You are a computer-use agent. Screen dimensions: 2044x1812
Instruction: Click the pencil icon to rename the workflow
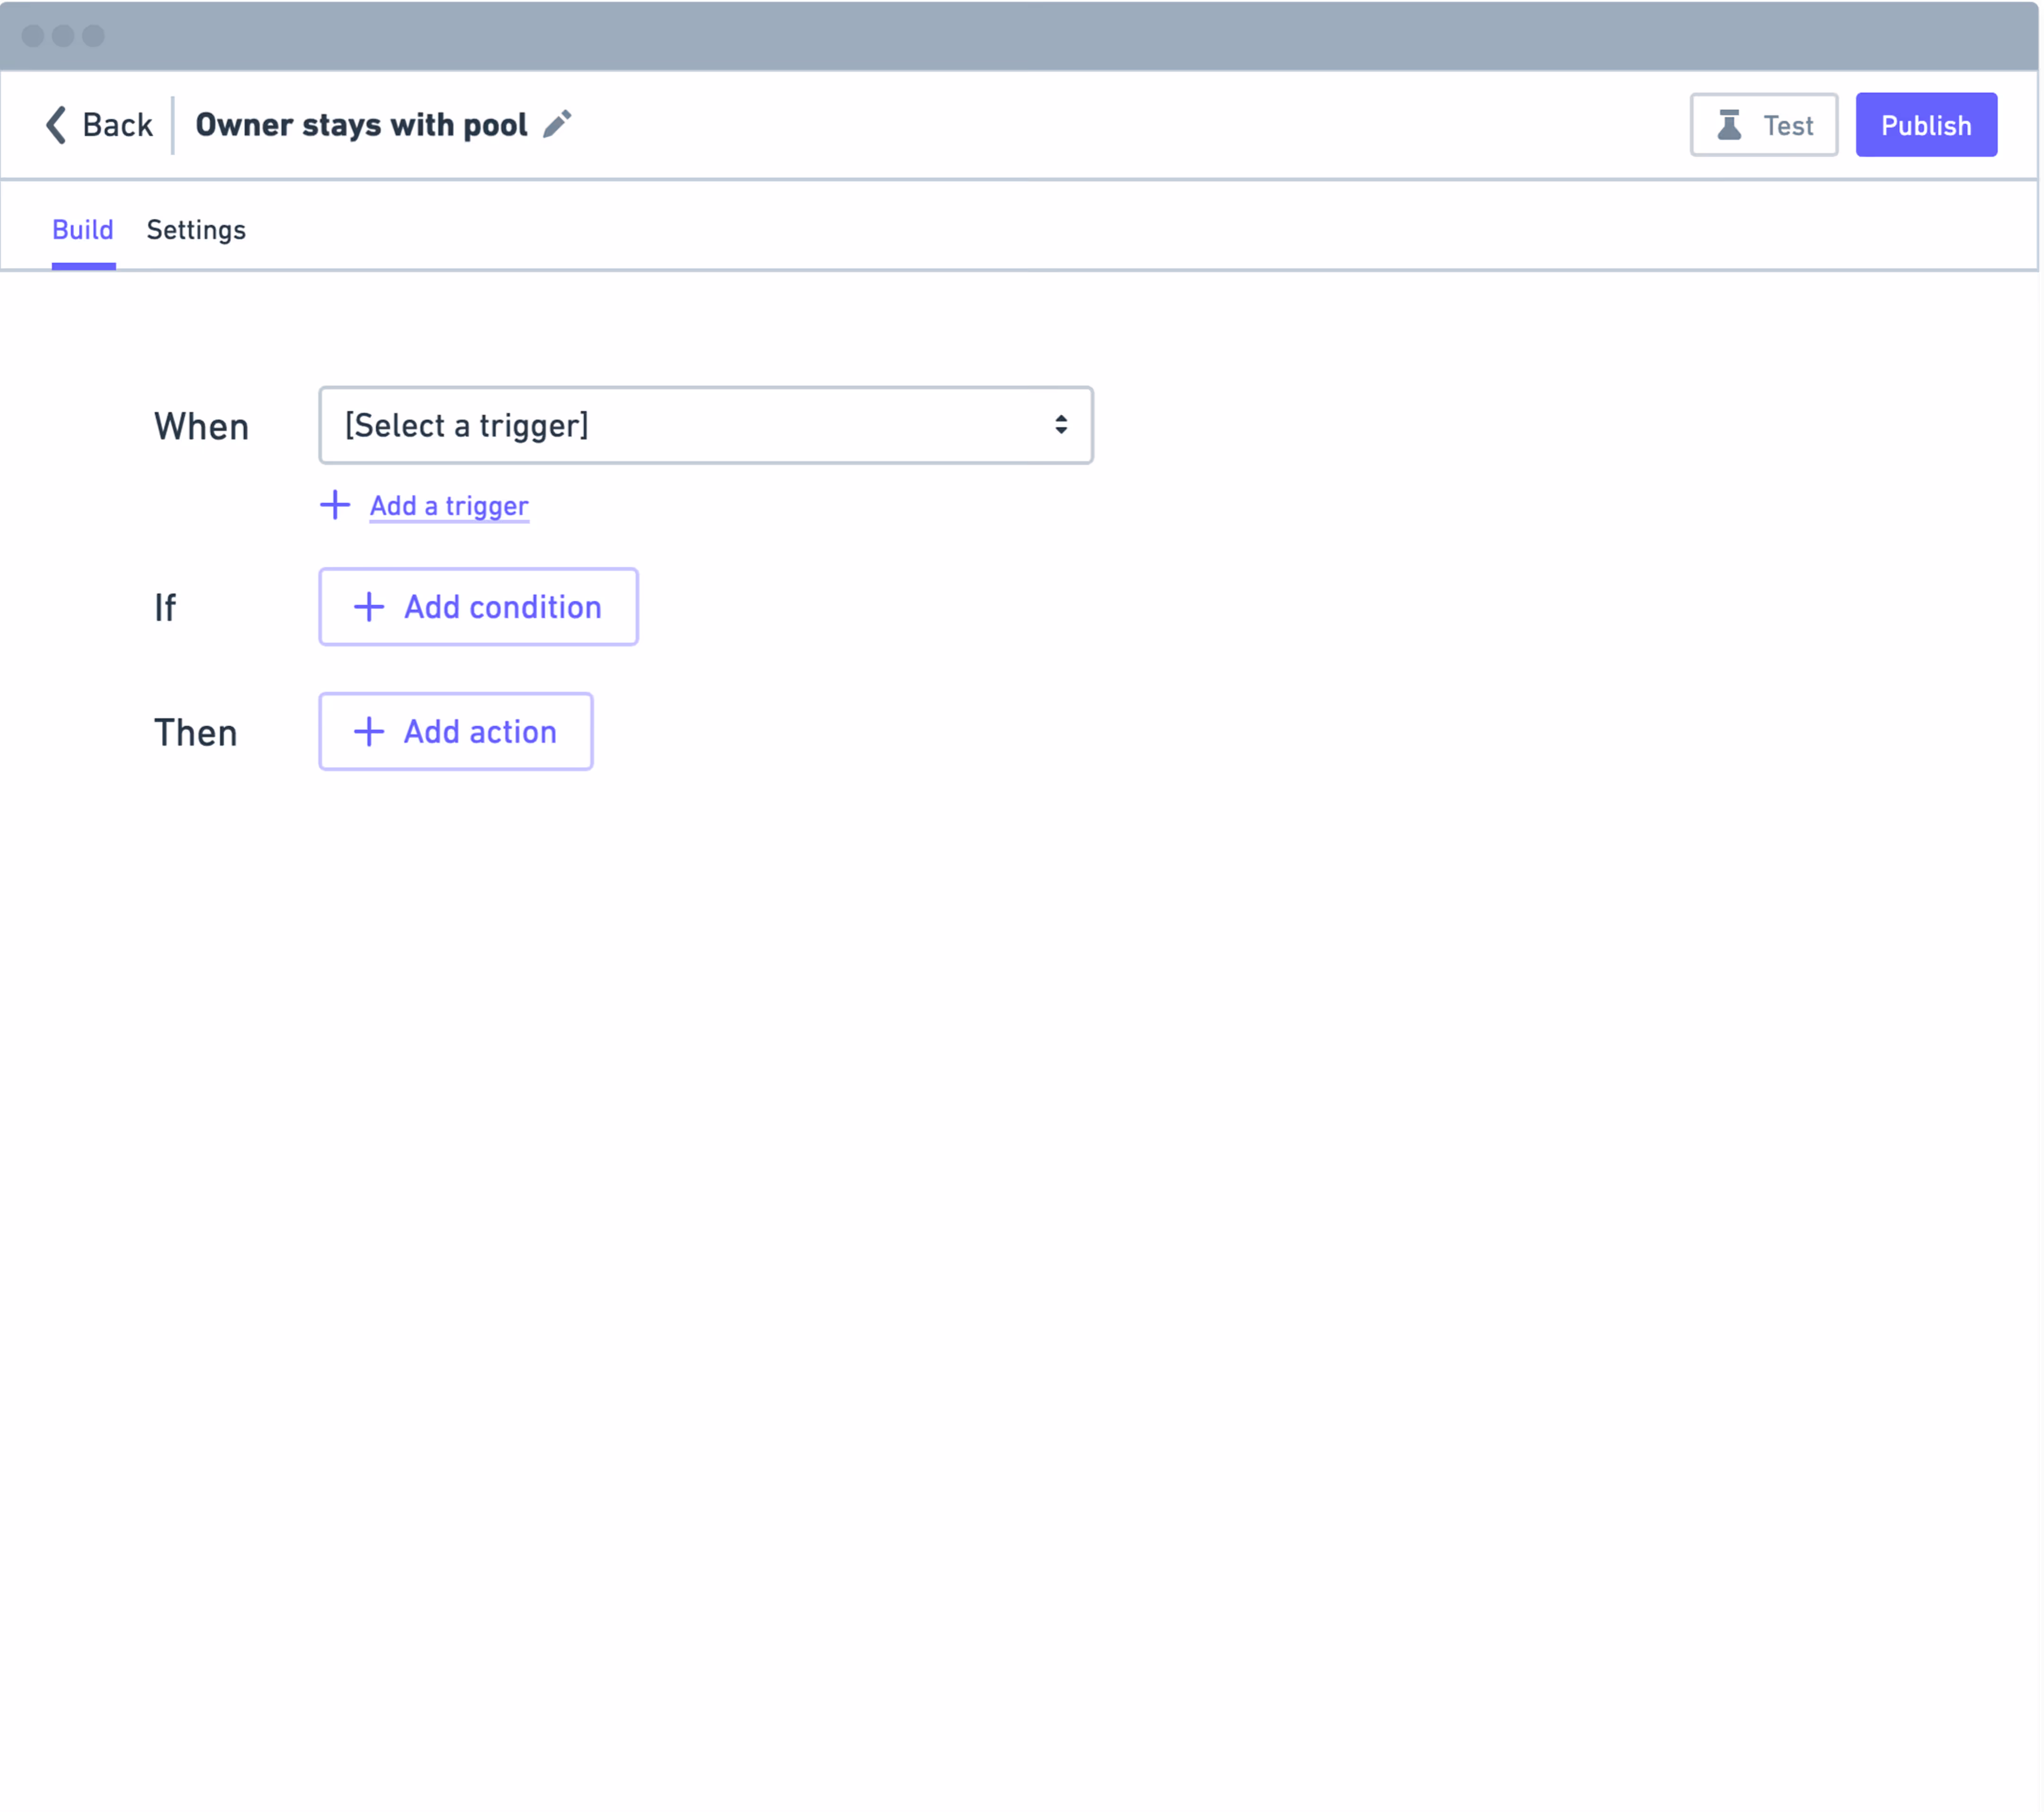click(557, 124)
